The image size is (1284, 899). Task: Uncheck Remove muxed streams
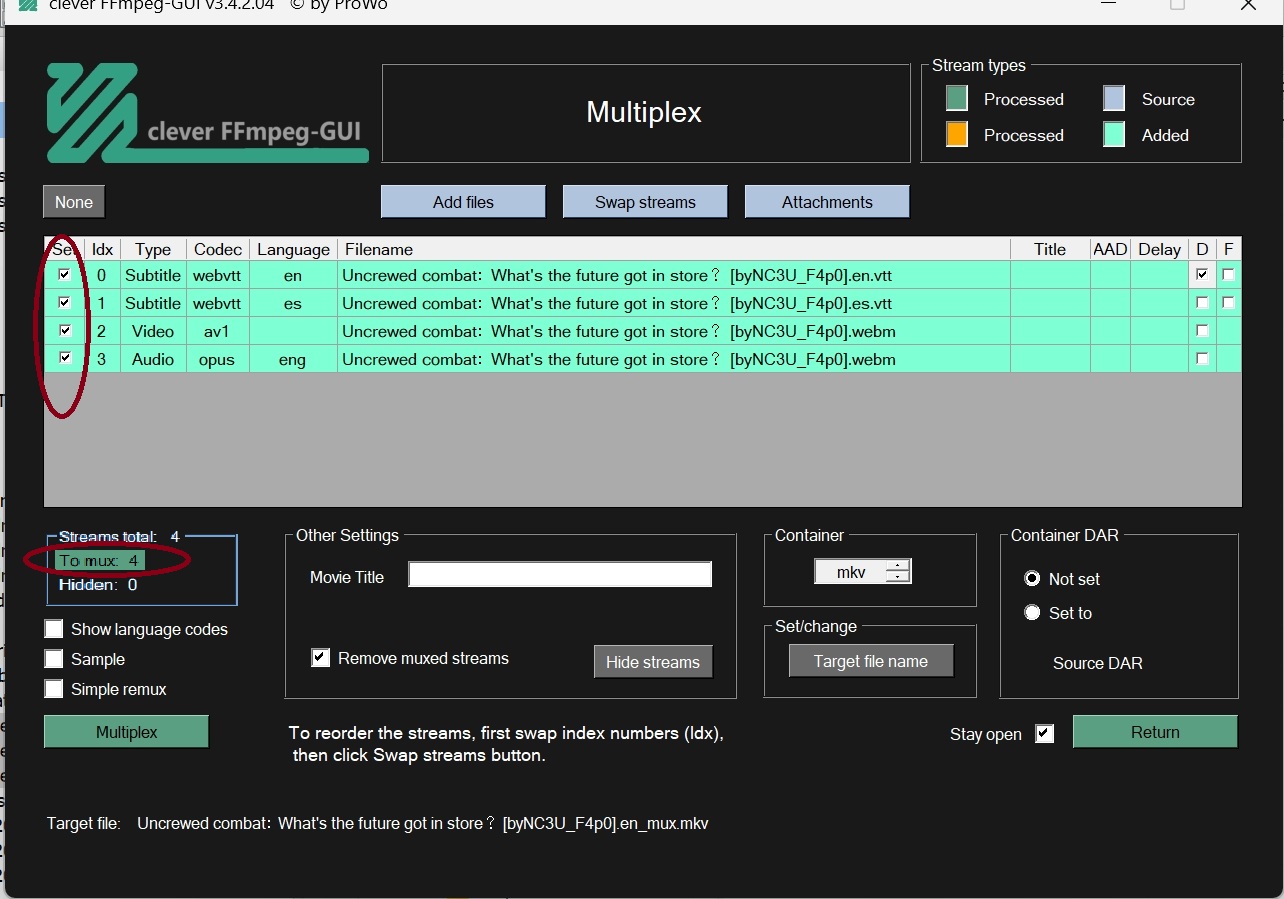pos(320,658)
